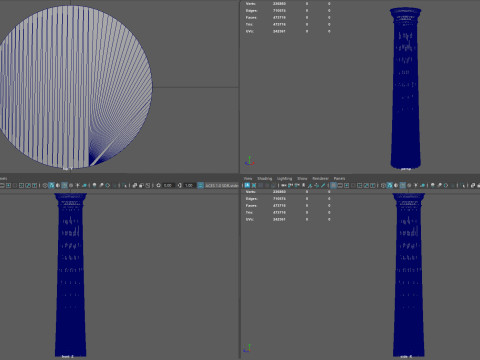Toggle wireframe on shaded in side view toolbar

click(x=403, y=185)
